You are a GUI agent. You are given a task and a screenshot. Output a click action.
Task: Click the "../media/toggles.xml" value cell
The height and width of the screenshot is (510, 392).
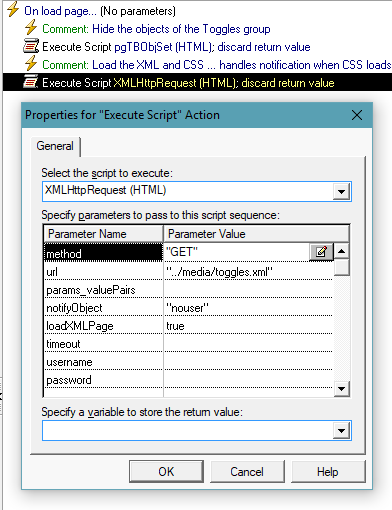[x=248, y=272]
